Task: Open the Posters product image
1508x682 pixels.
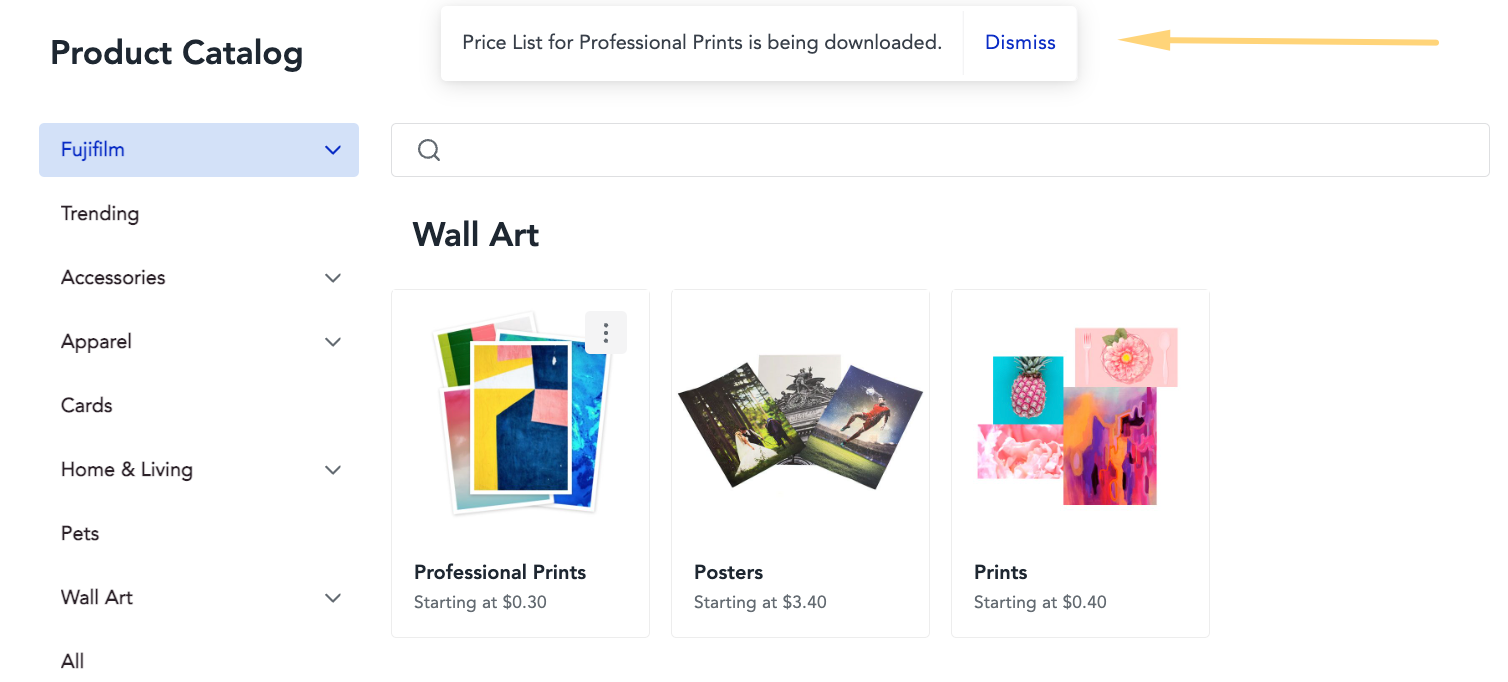Action: (800, 421)
